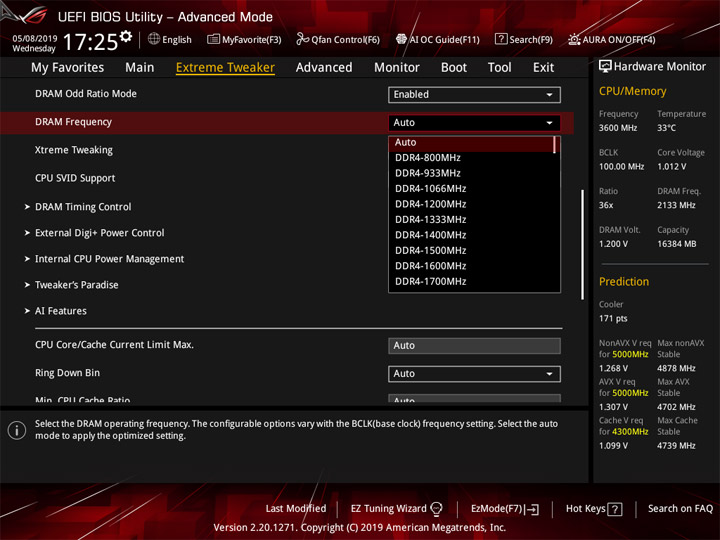The width and height of the screenshot is (720, 540).
Task: Open MyFavorite(F3) list icon
Action: pyautogui.click(x=213, y=39)
